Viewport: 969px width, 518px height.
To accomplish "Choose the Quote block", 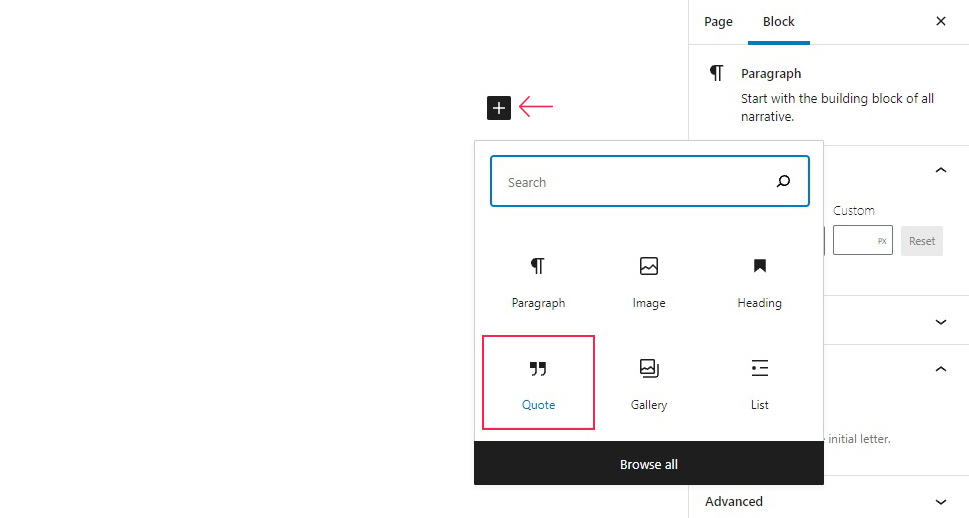I will click(538, 382).
